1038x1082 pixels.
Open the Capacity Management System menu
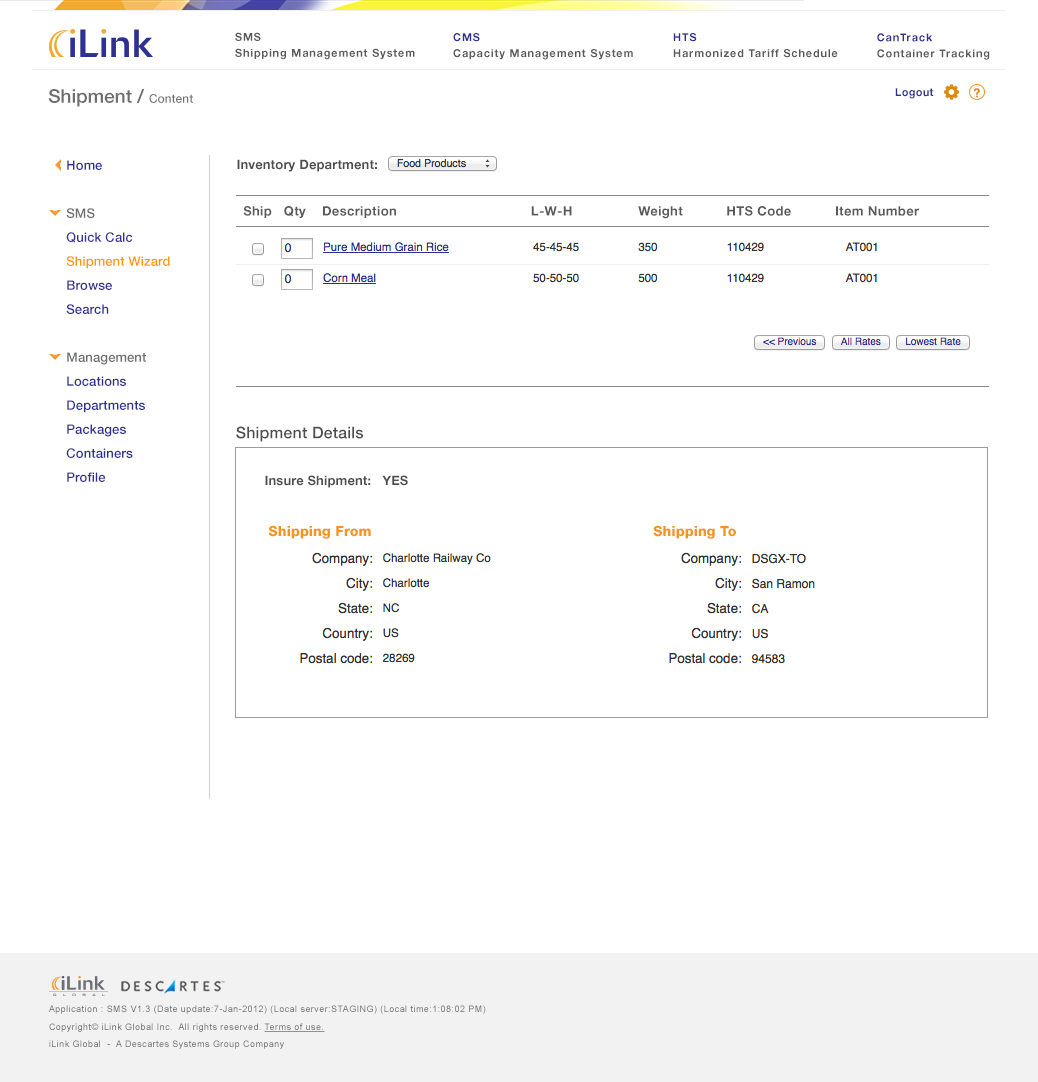coord(542,45)
